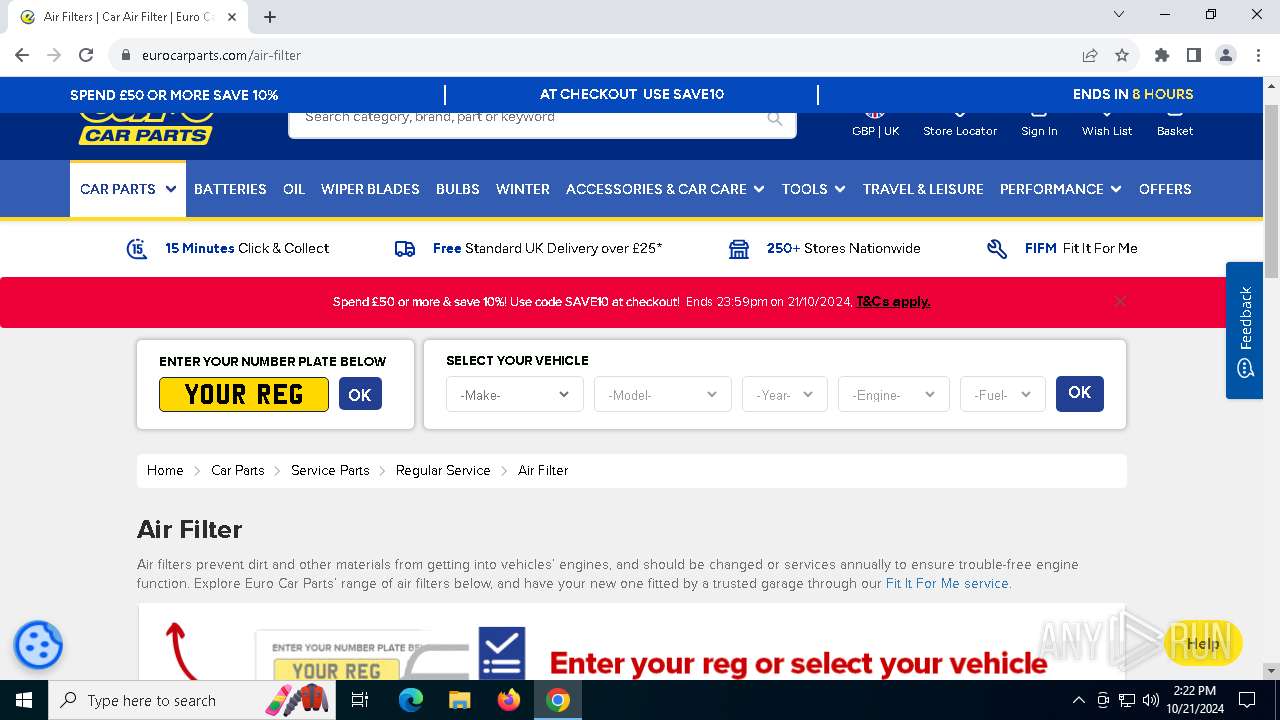Open File Explorer from taskbar

[x=459, y=700]
